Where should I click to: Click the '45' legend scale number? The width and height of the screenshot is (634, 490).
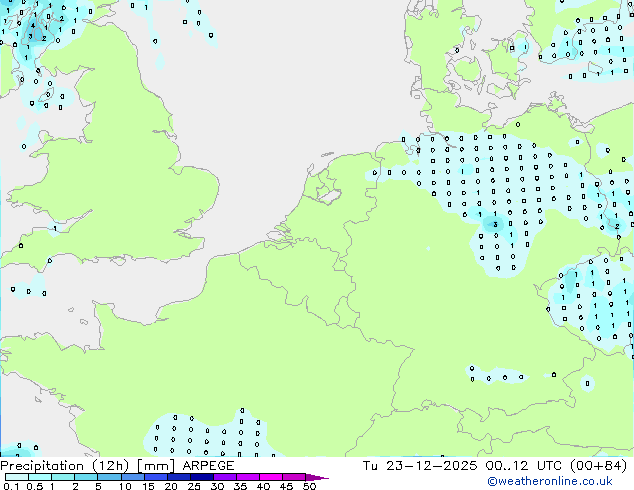[x=287, y=486]
